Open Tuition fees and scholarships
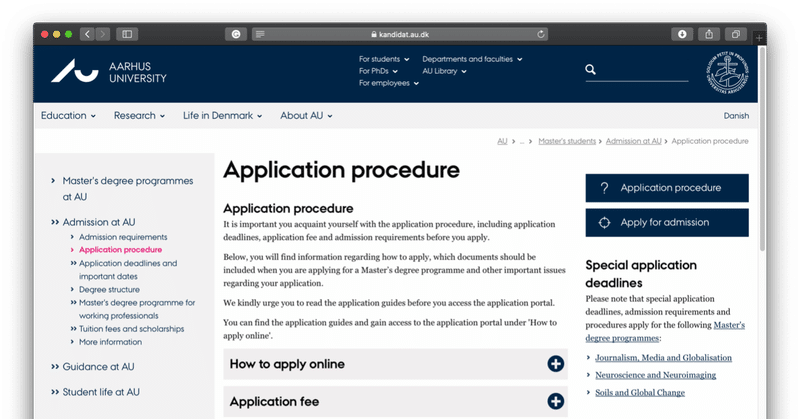Screen dimensions: 800x419 click(131, 329)
